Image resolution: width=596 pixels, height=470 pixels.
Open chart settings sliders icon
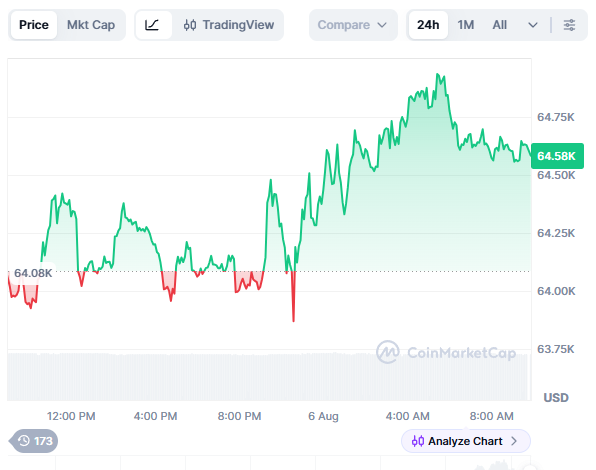[569, 25]
